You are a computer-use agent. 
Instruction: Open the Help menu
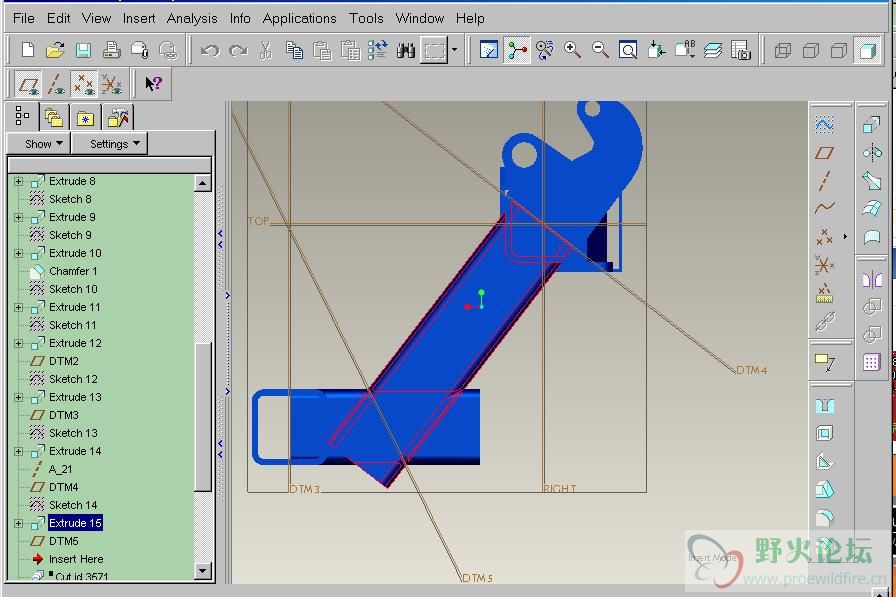pyautogui.click(x=470, y=18)
